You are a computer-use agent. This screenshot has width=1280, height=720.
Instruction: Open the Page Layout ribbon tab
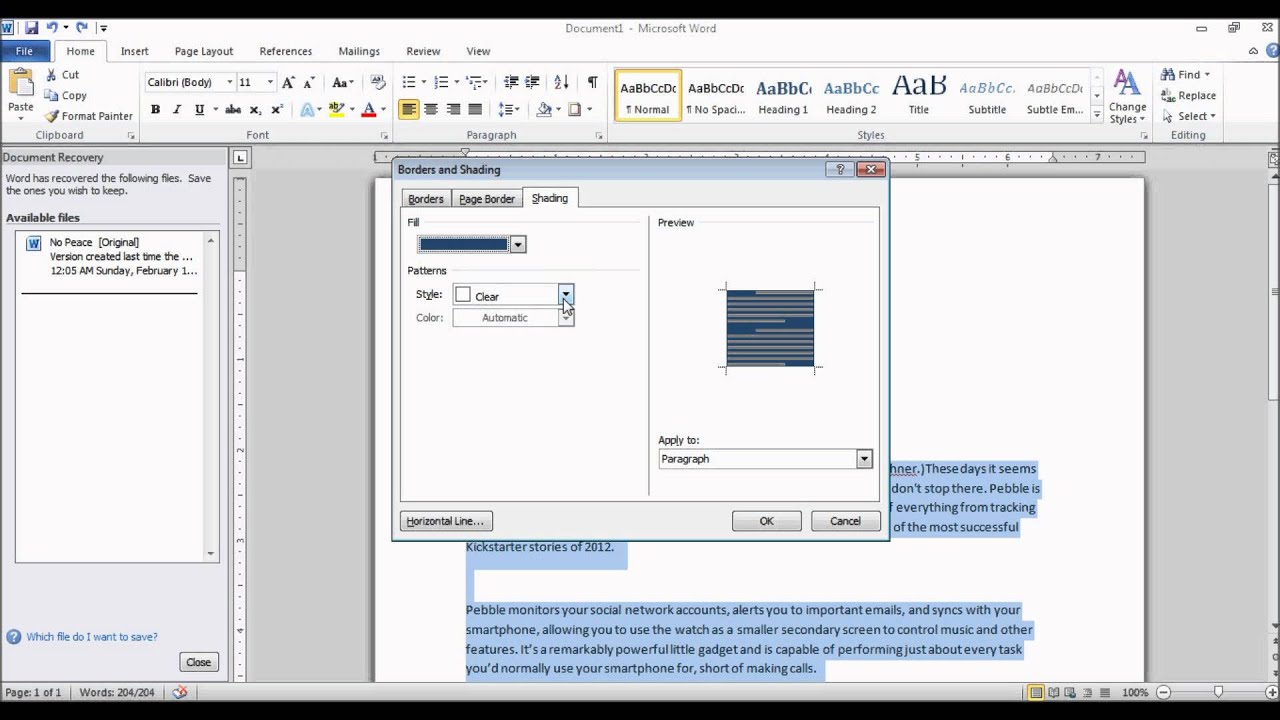click(x=204, y=51)
